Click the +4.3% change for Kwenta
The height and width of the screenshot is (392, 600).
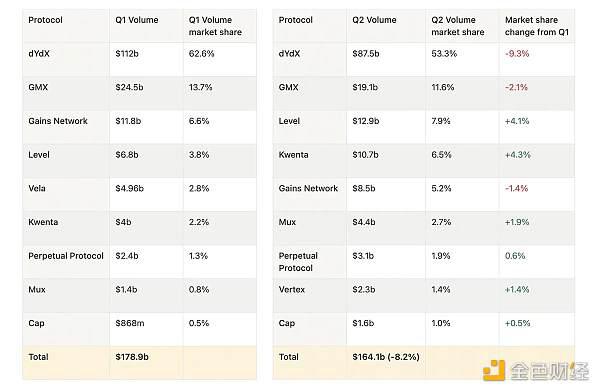click(517, 155)
